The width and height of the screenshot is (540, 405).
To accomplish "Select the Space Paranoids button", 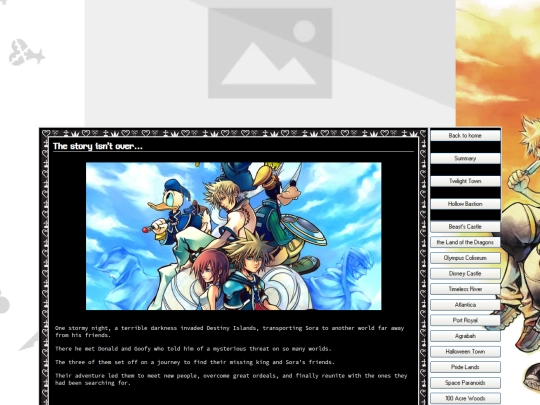I will (465, 383).
